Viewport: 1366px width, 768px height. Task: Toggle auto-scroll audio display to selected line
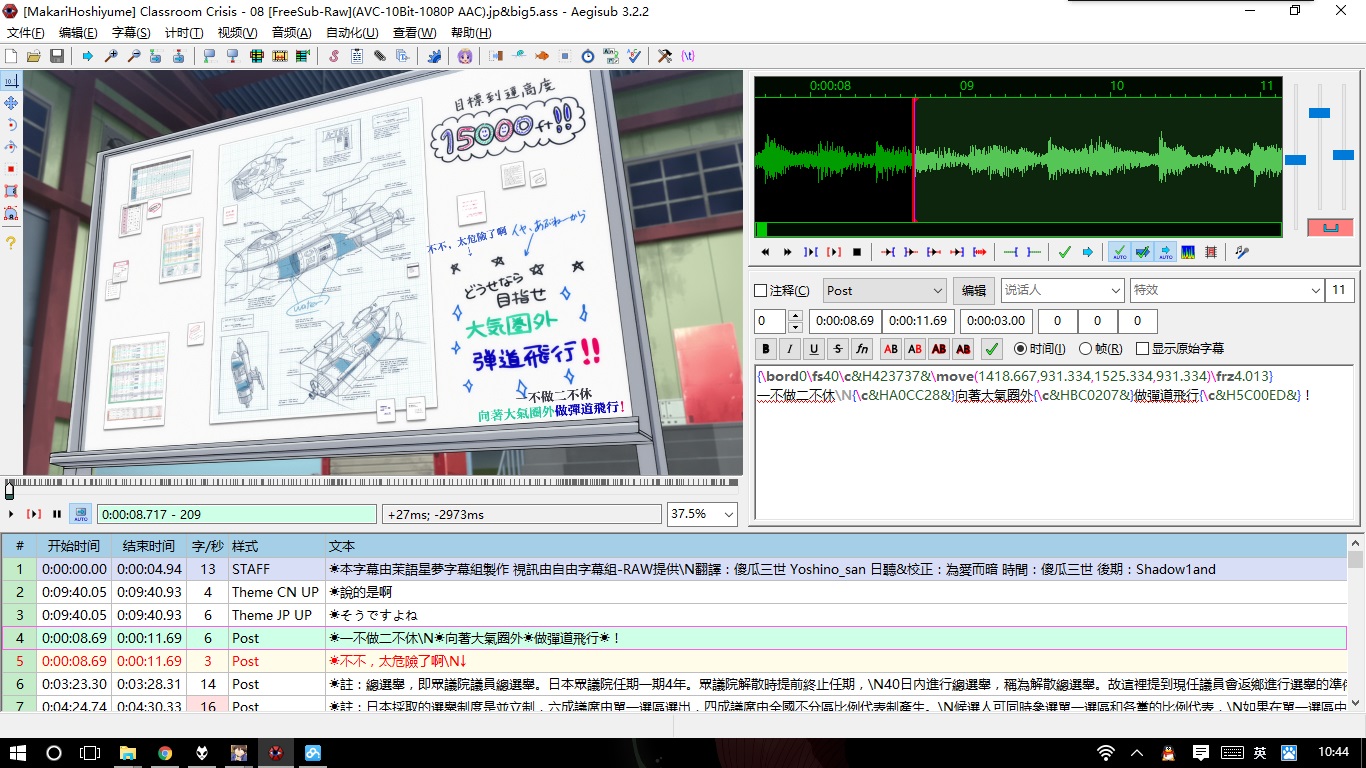coord(1165,252)
